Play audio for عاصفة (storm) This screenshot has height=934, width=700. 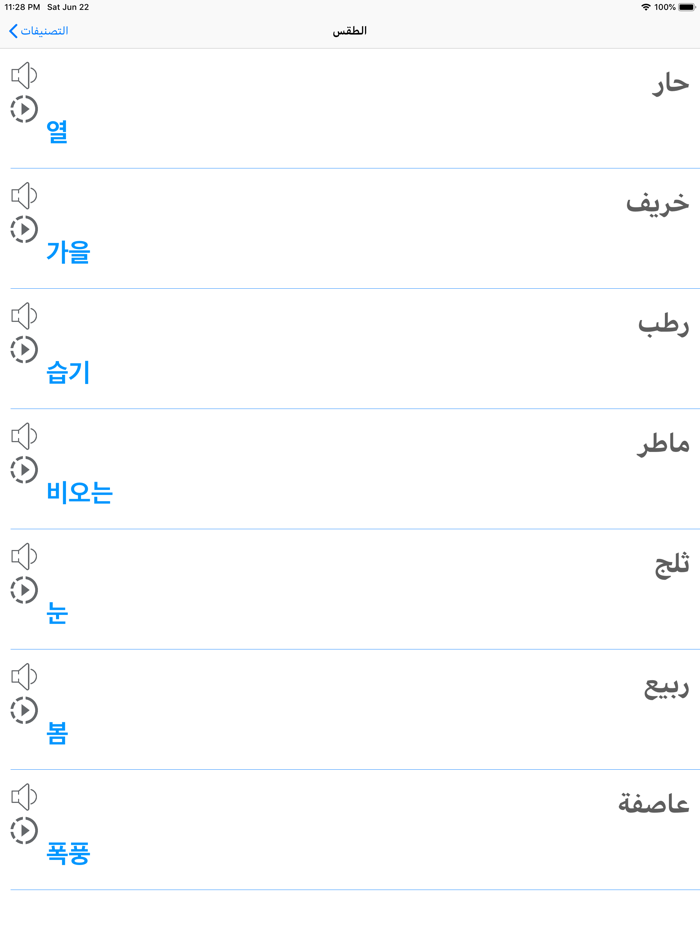coord(23,796)
